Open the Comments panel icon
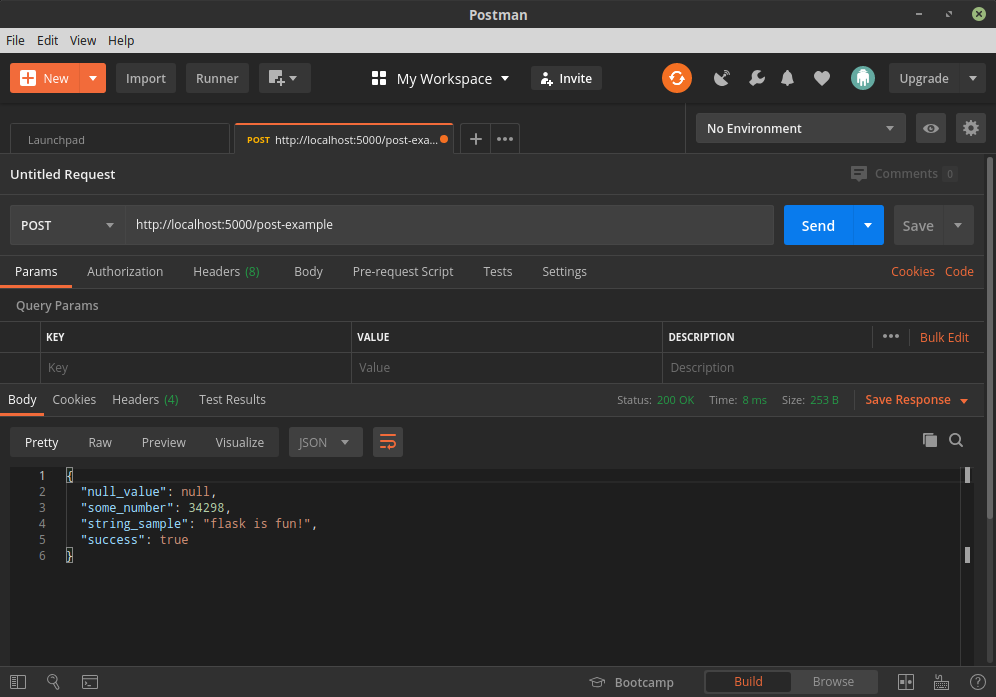Screen dimensions: 996x697 pyautogui.click(x=859, y=173)
